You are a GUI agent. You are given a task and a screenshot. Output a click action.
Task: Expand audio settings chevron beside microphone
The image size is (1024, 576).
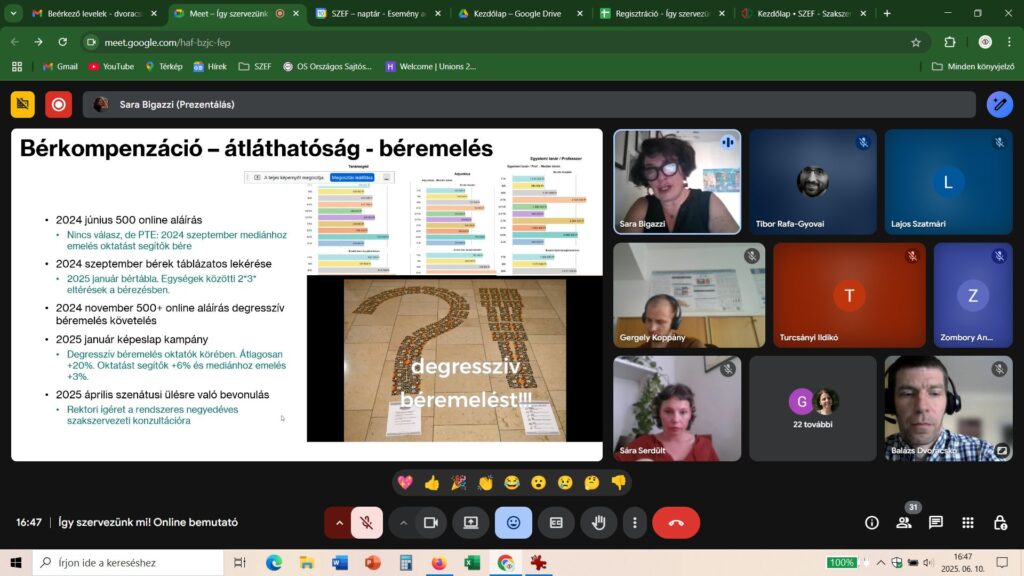(340, 522)
